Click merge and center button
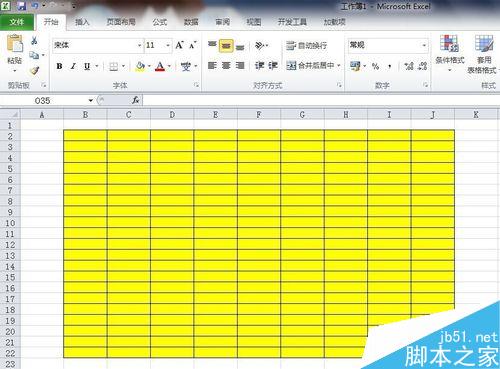Viewport: 500px width, 369px height. click(x=310, y=66)
